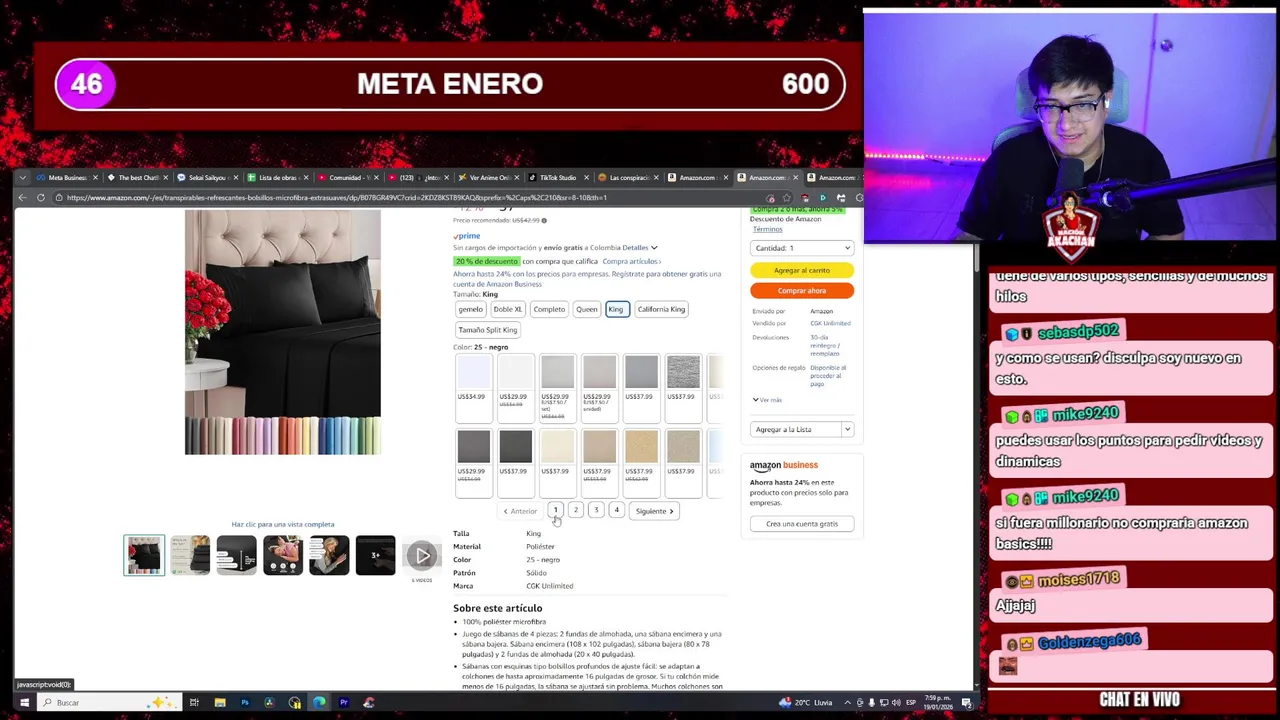The image size is (1280, 720).
Task: Click Comprar ahora button
Action: point(802,291)
